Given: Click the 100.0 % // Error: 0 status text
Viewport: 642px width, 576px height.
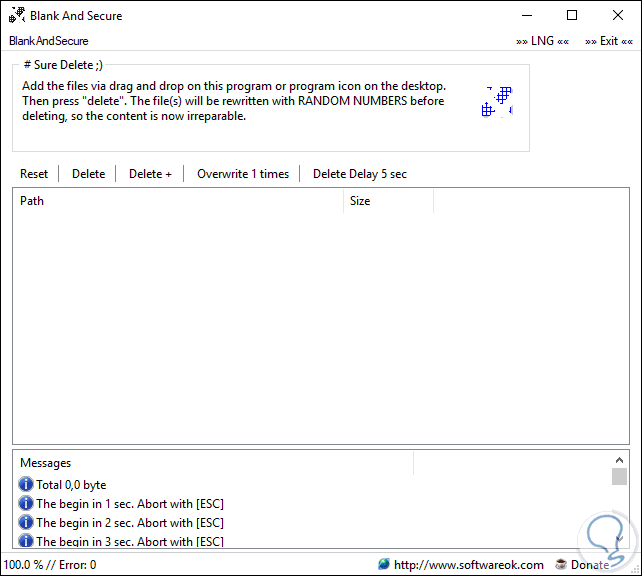Looking at the screenshot, I should tap(50, 565).
